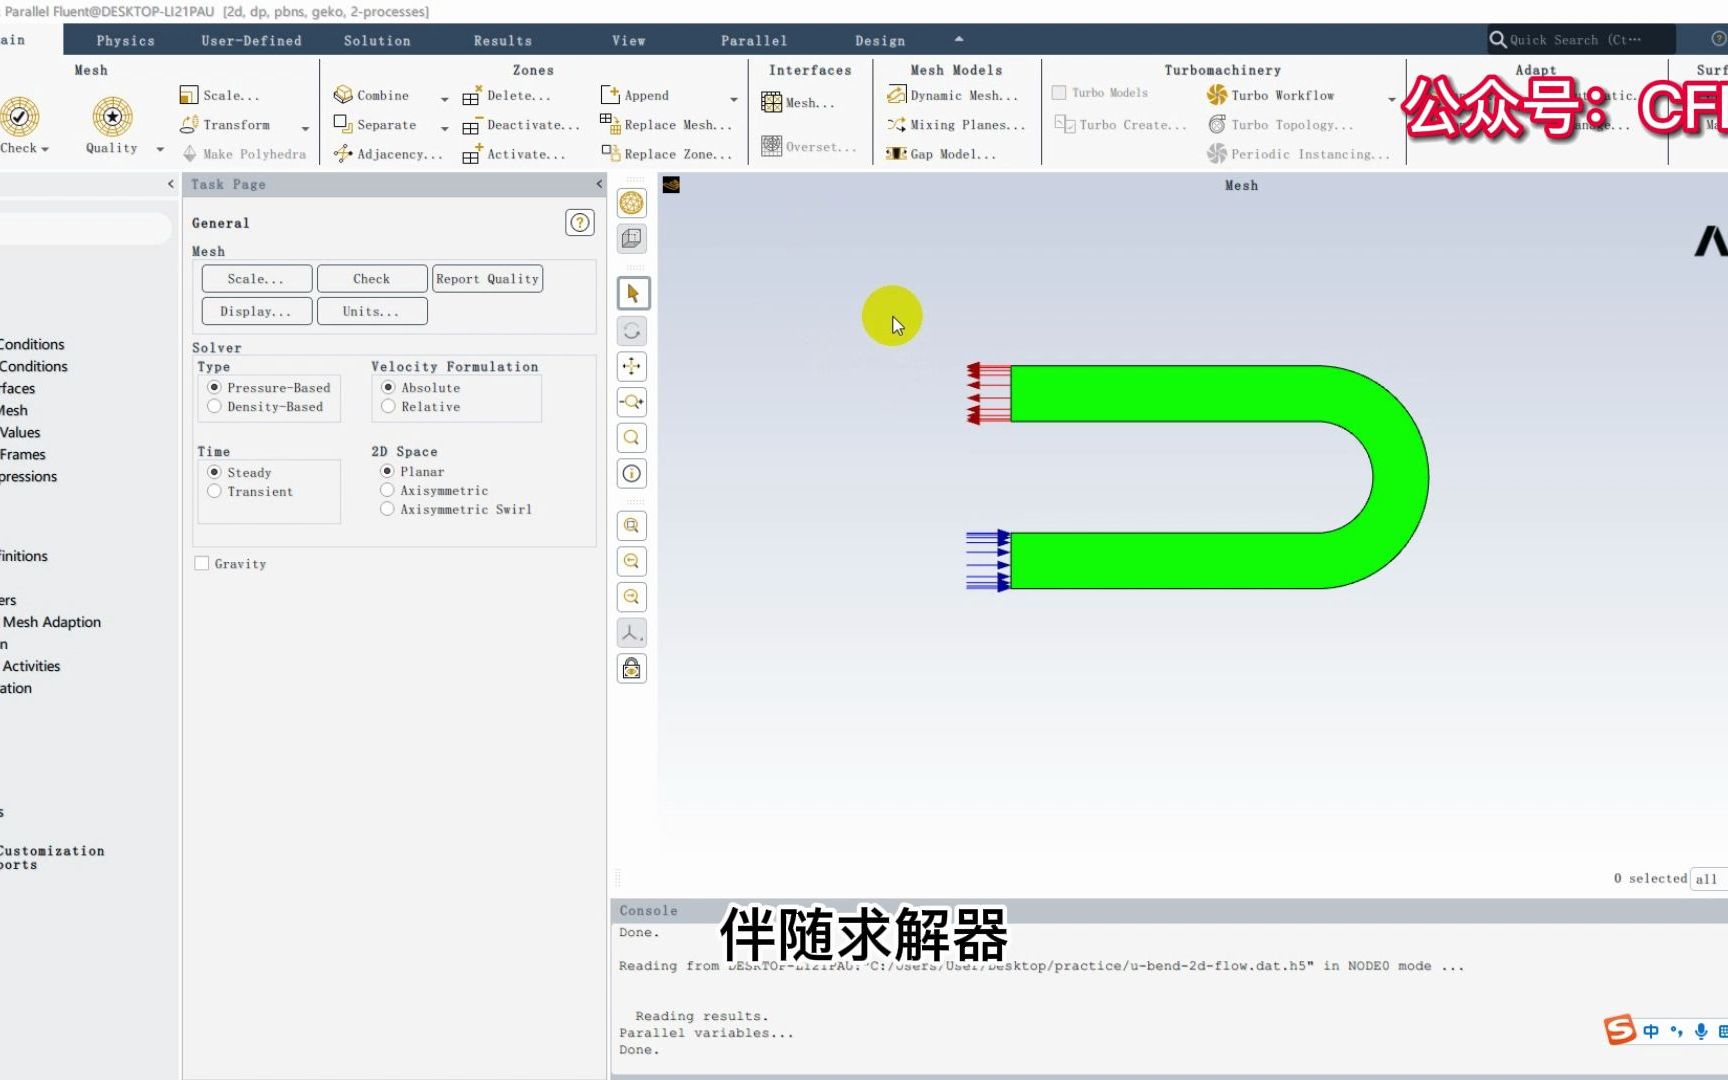The width and height of the screenshot is (1728, 1080).
Task: Open Turbo Workflow in Turbomachinery group
Action: (1280, 95)
